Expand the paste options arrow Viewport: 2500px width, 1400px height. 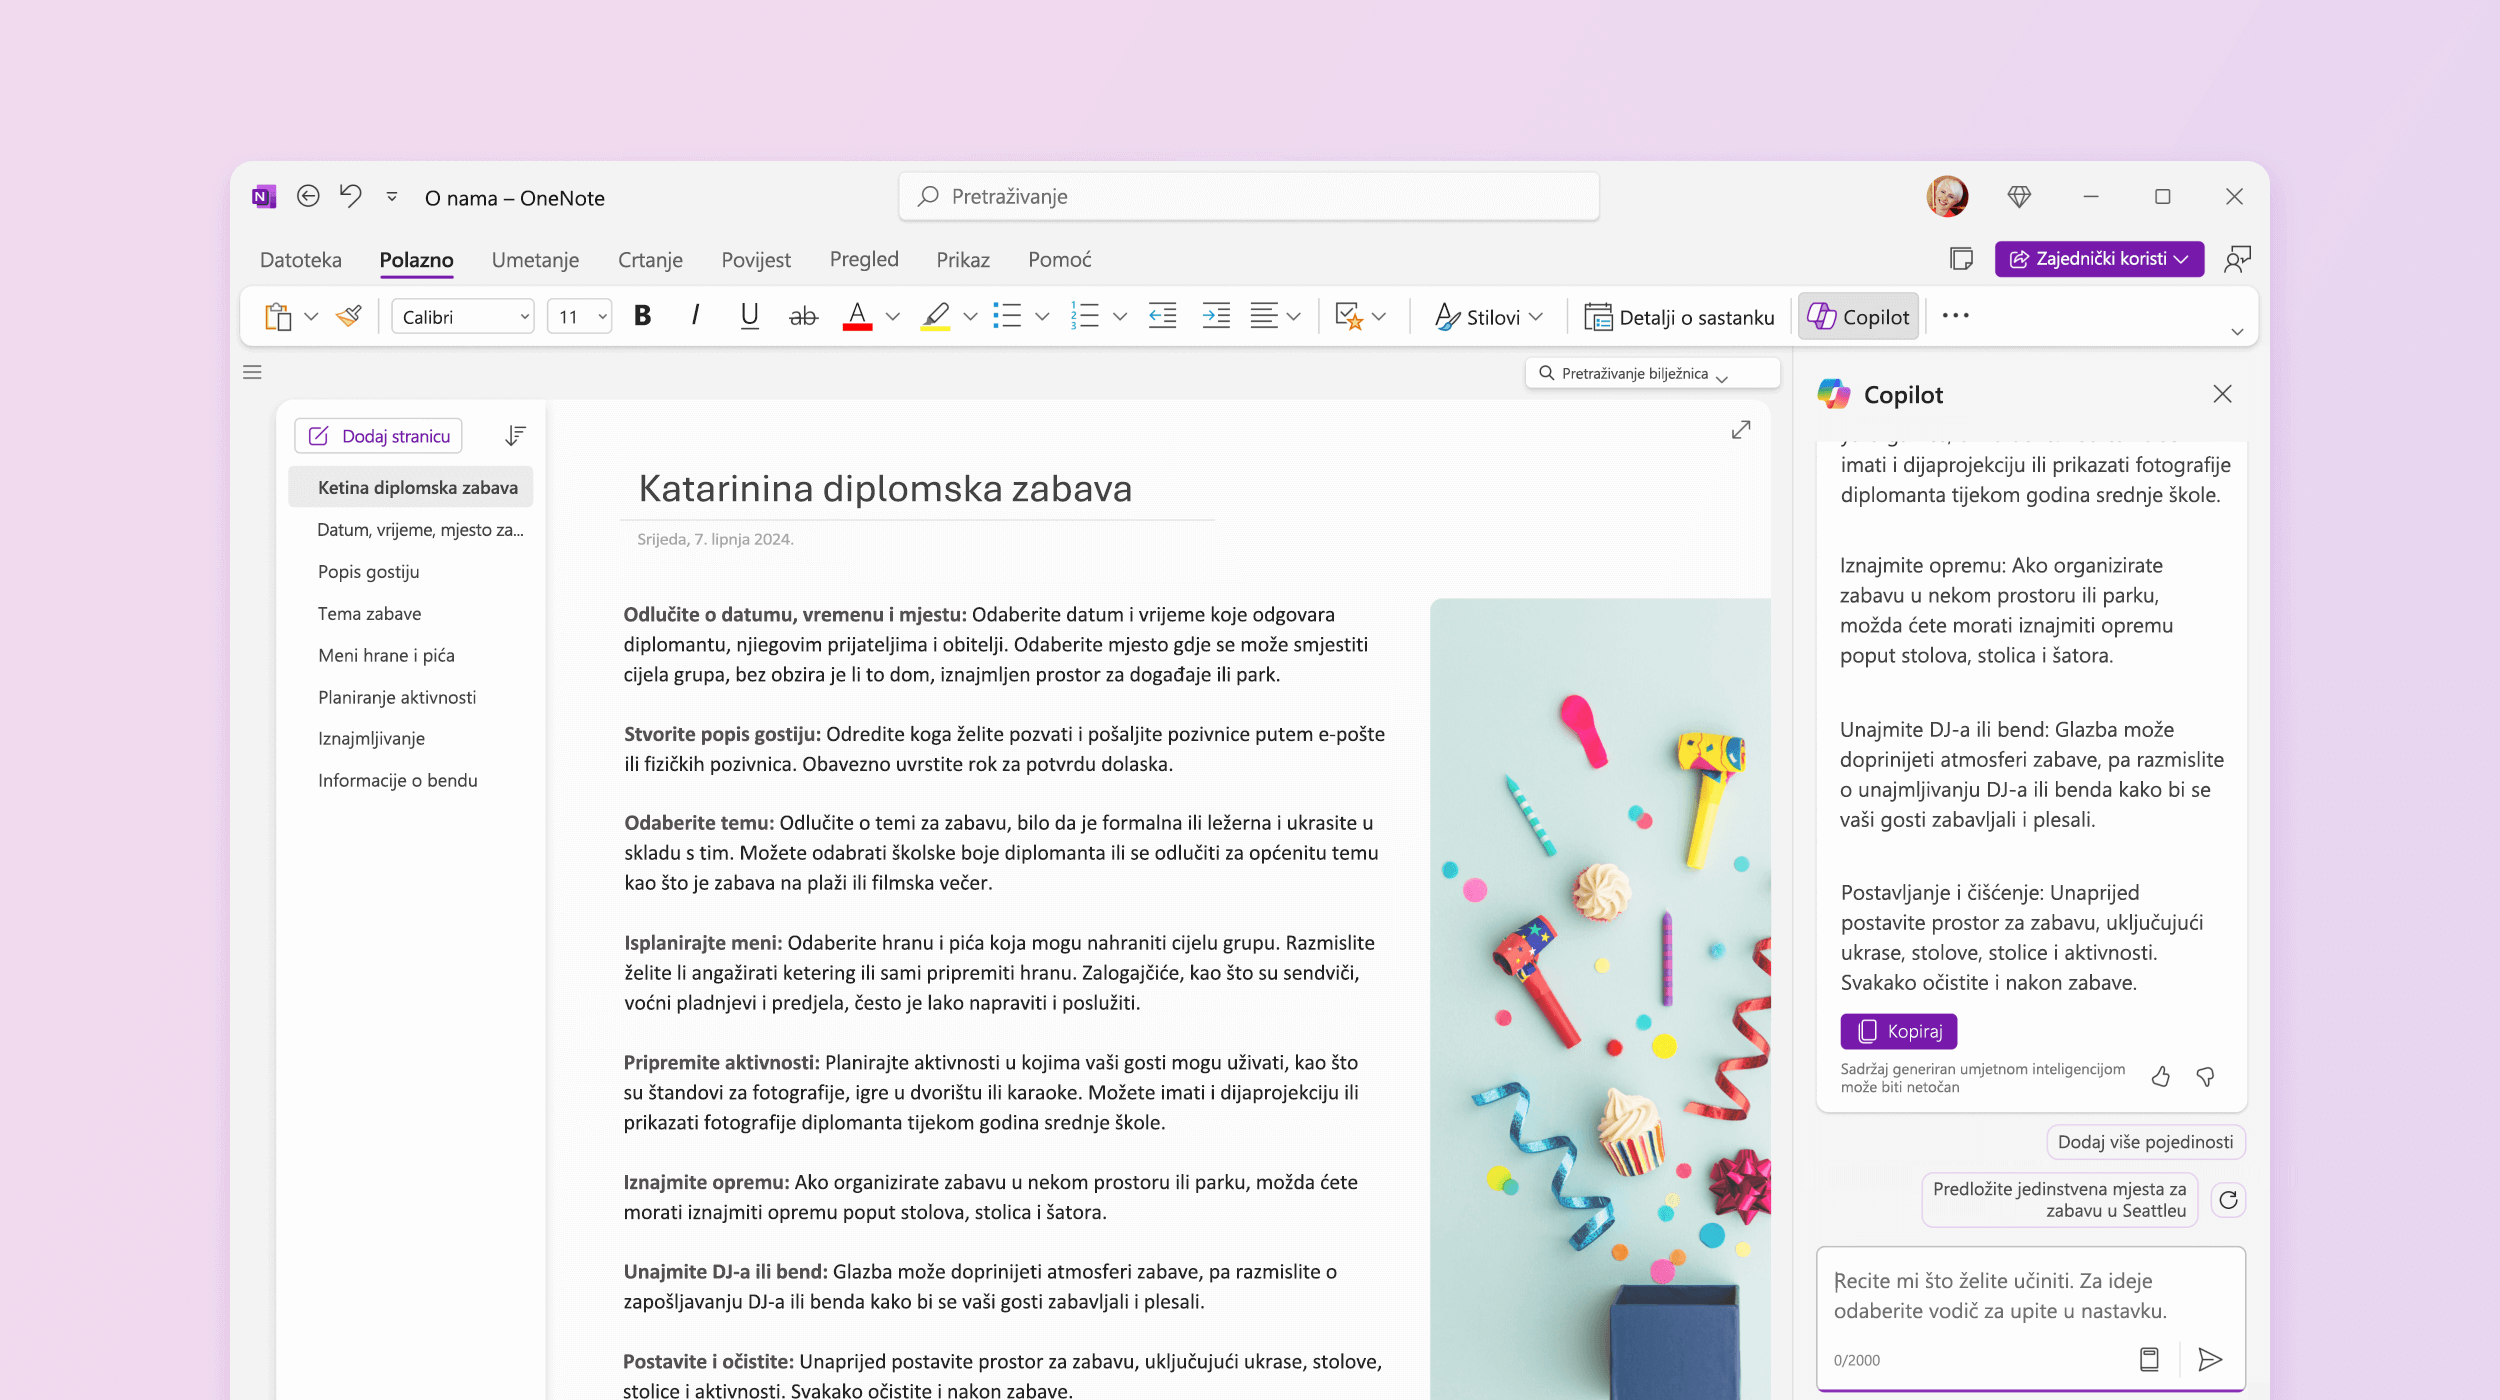pyautogui.click(x=311, y=317)
